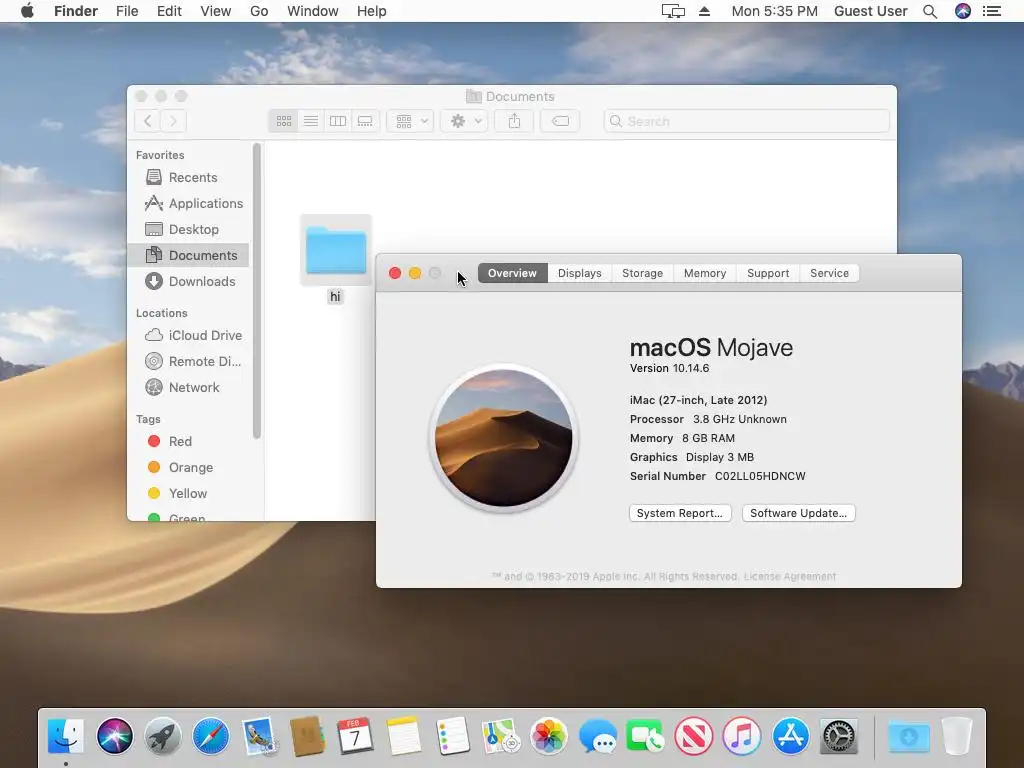Select Red tag in sidebar
The width and height of the screenshot is (1024, 768).
(x=190, y=441)
